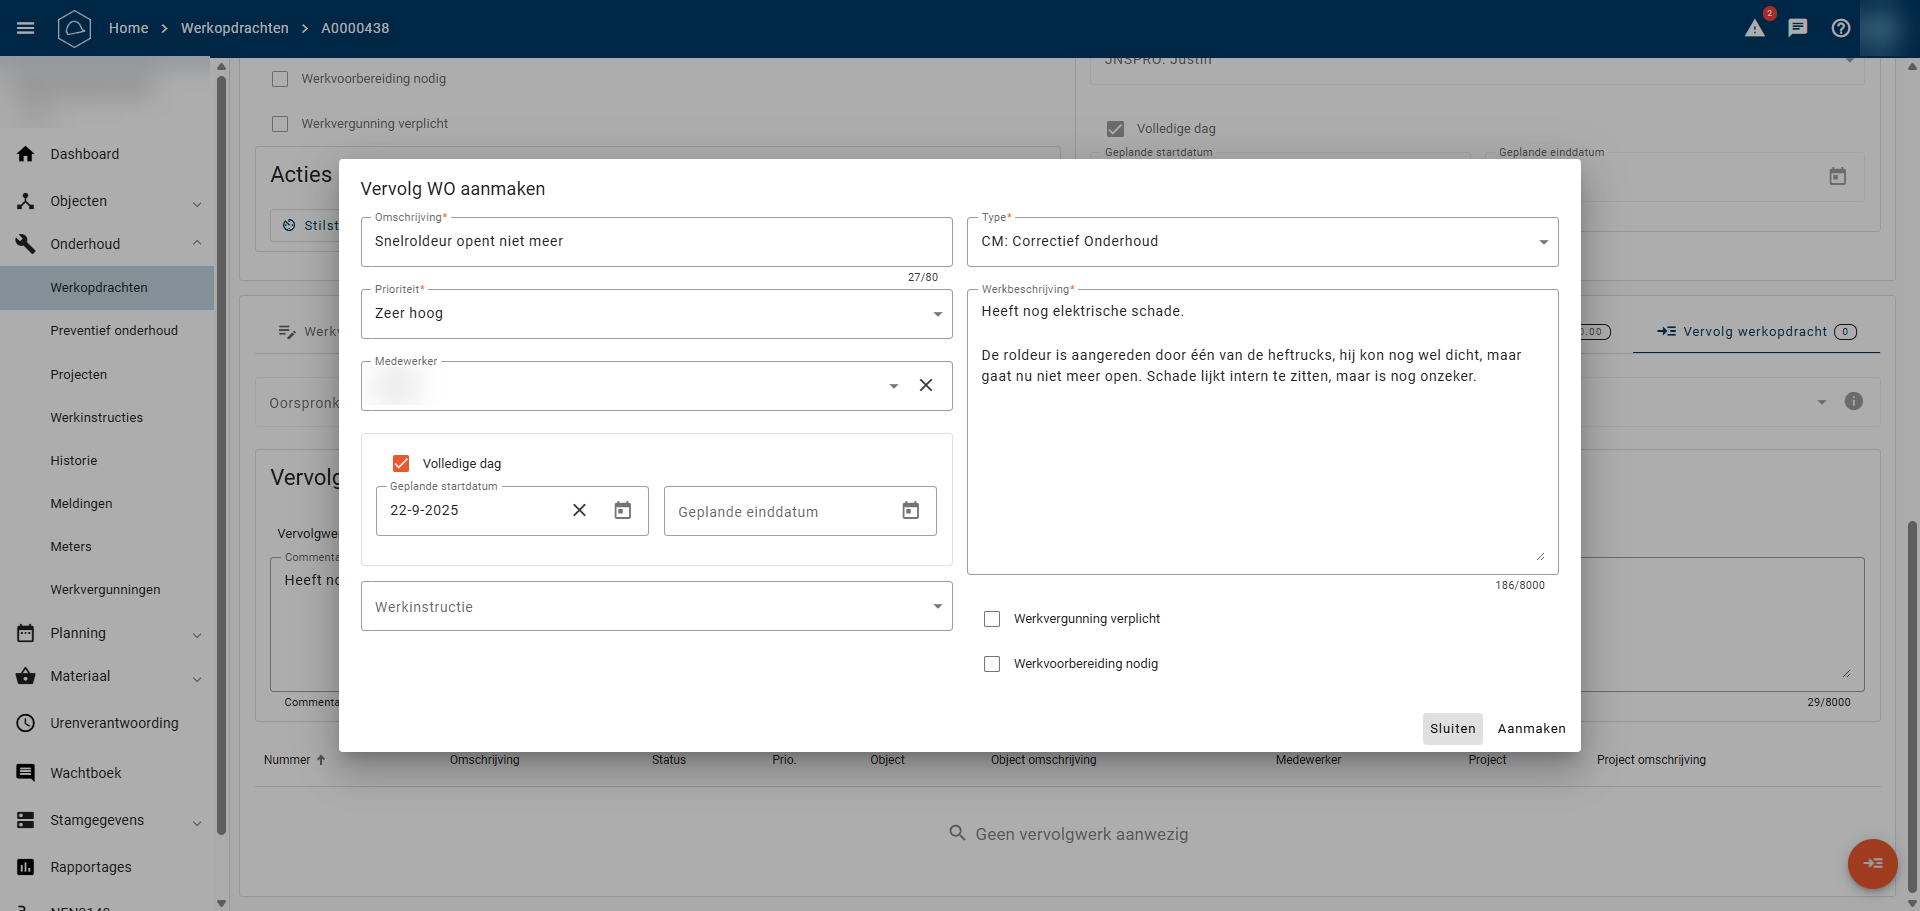Click the orange floating action button
The width and height of the screenshot is (1920, 911).
(x=1872, y=863)
